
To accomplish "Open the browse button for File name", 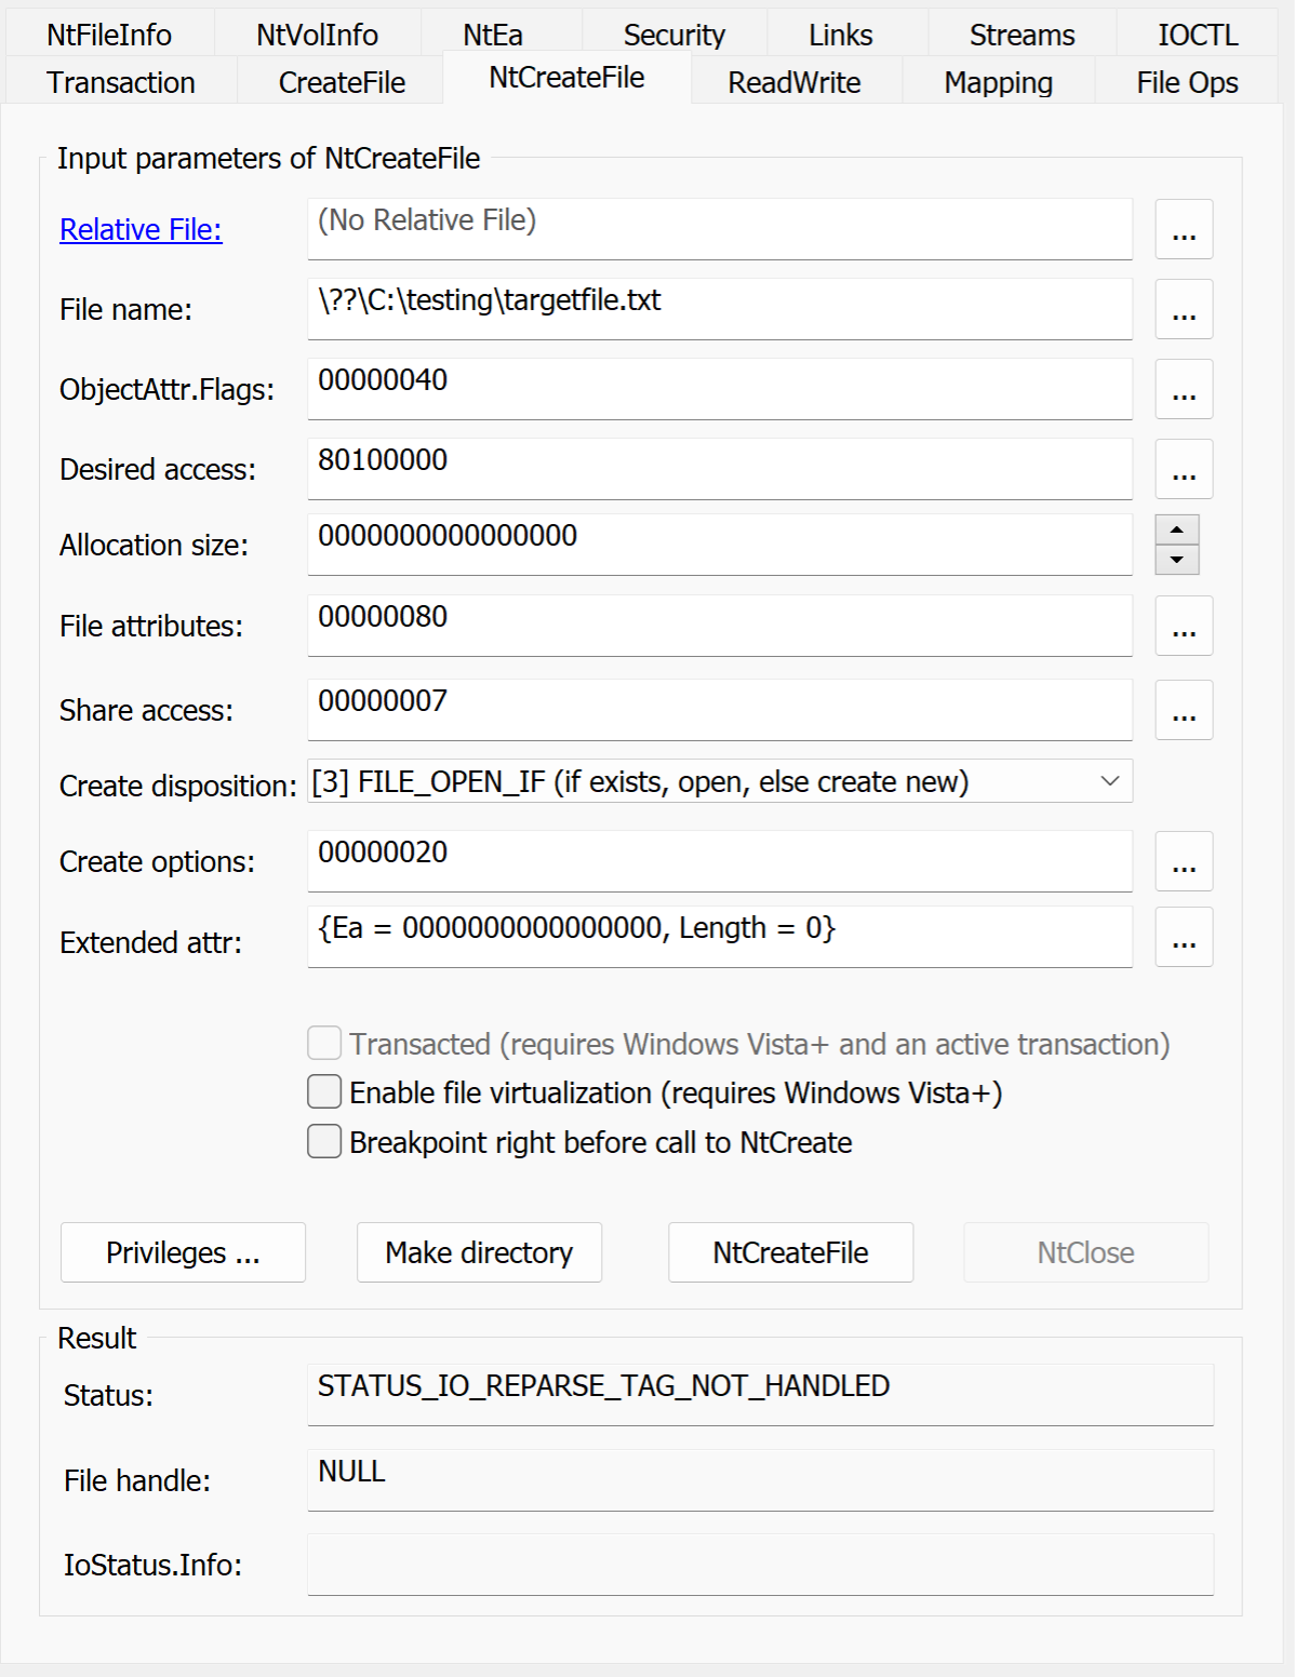I will pos(1183,310).
